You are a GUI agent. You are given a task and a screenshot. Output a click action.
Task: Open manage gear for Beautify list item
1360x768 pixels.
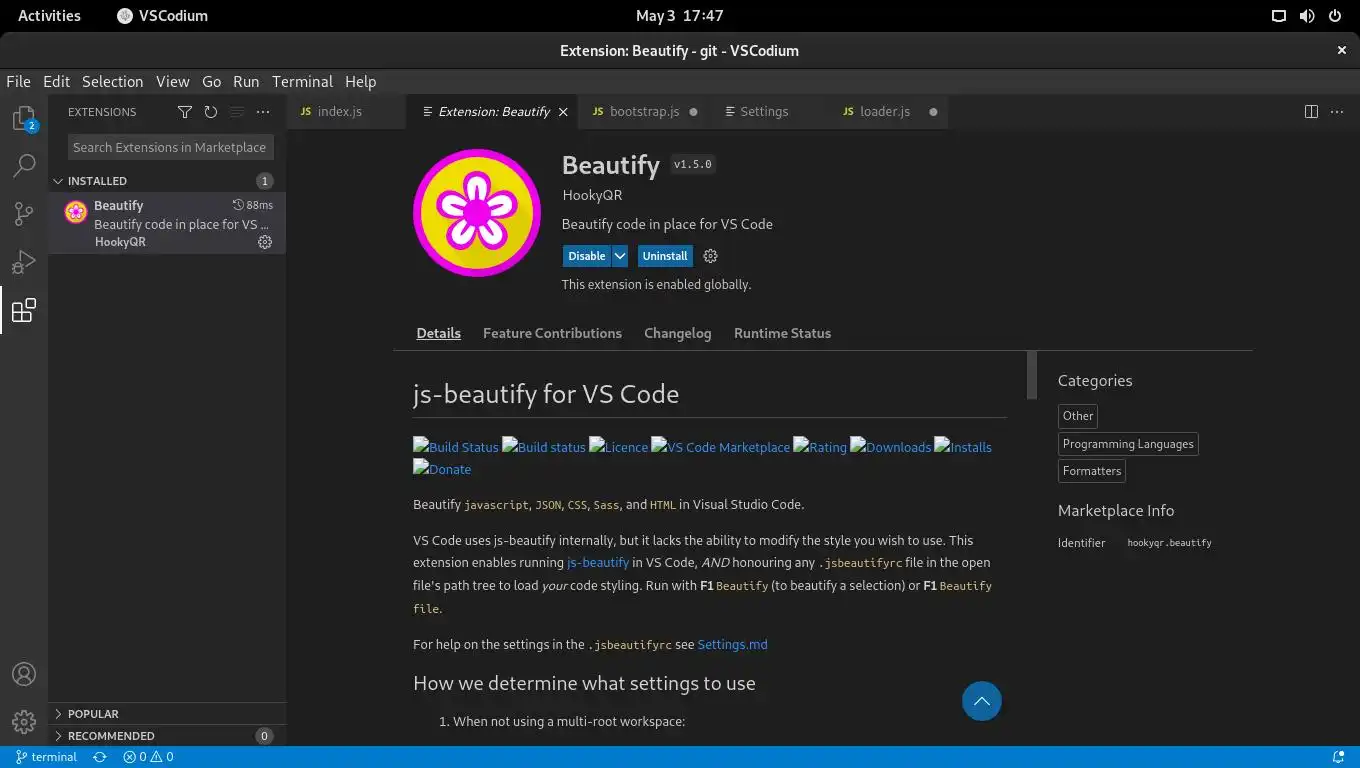(265, 242)
